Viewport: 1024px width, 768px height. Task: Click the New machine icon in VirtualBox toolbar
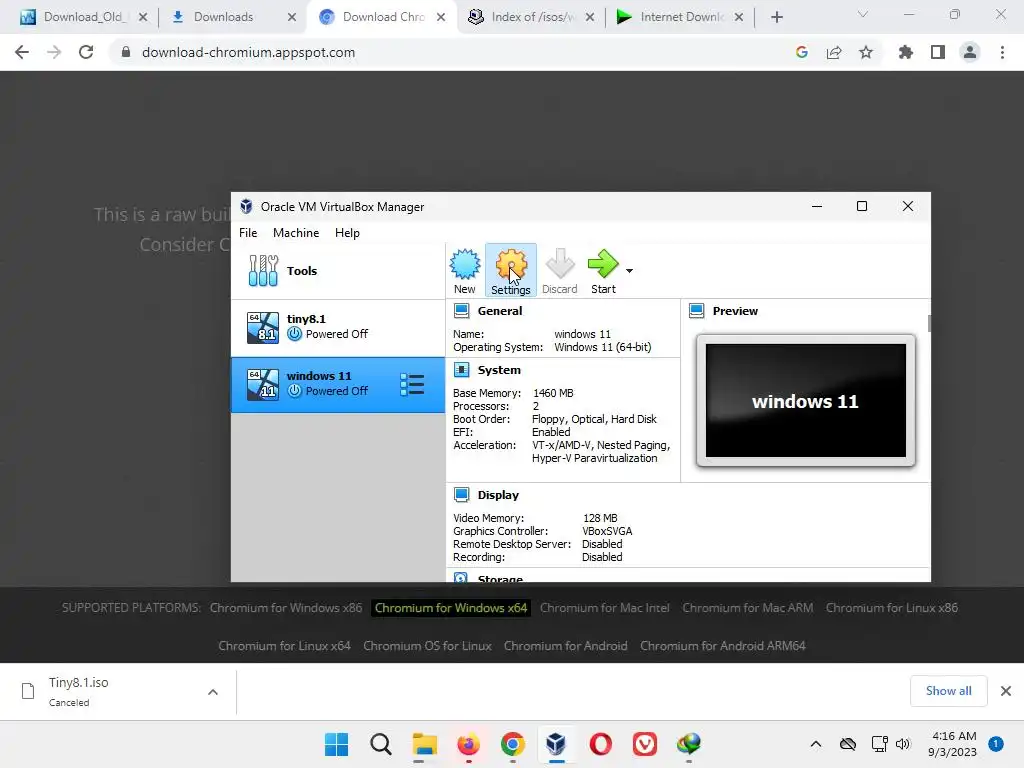pos(464,271)
